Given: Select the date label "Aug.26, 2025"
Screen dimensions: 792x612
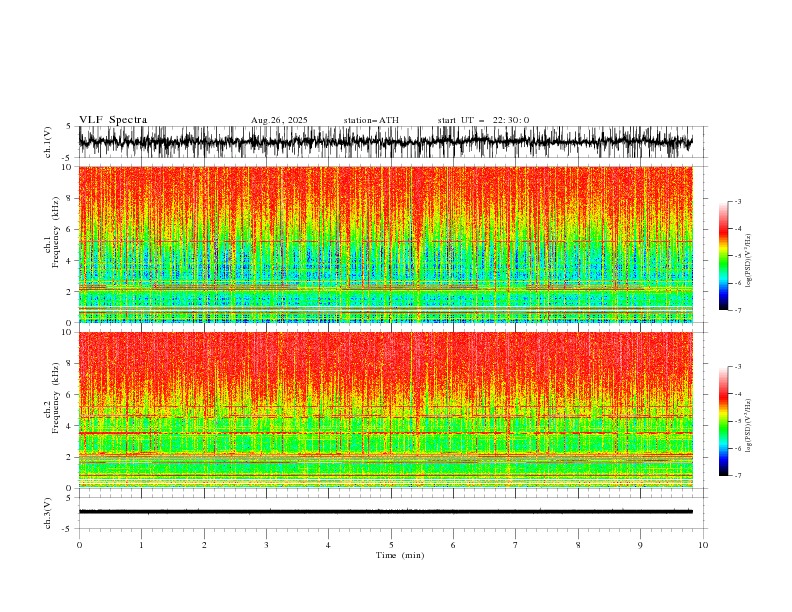Looking at the screenshot, I should (279, 120).
